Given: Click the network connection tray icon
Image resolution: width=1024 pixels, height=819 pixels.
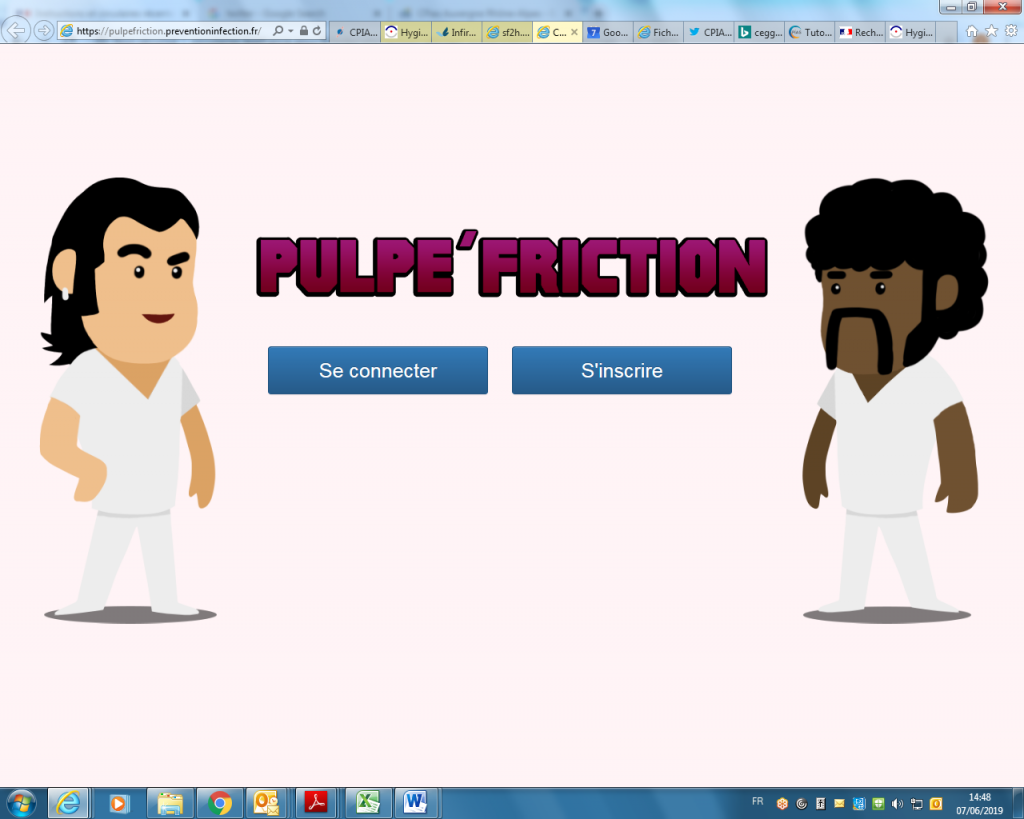Looking at the screenshot, I should pos(917,804).
